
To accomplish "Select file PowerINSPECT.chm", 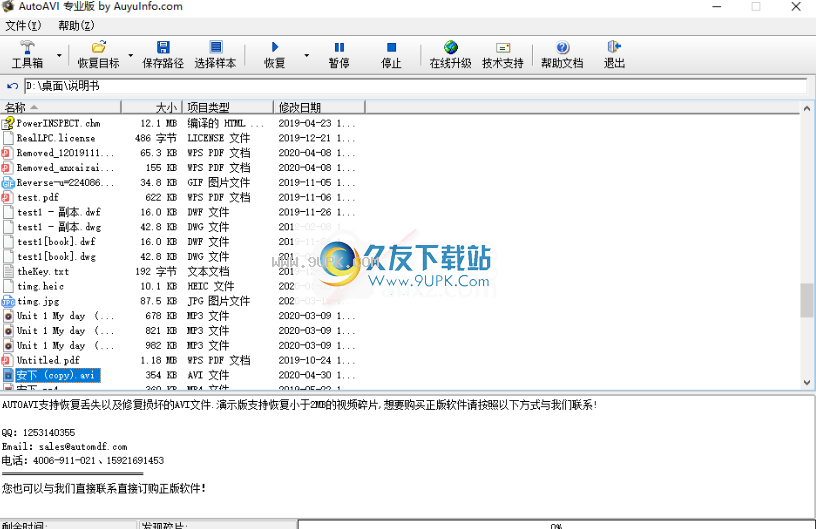I will [x=58, y=123].
